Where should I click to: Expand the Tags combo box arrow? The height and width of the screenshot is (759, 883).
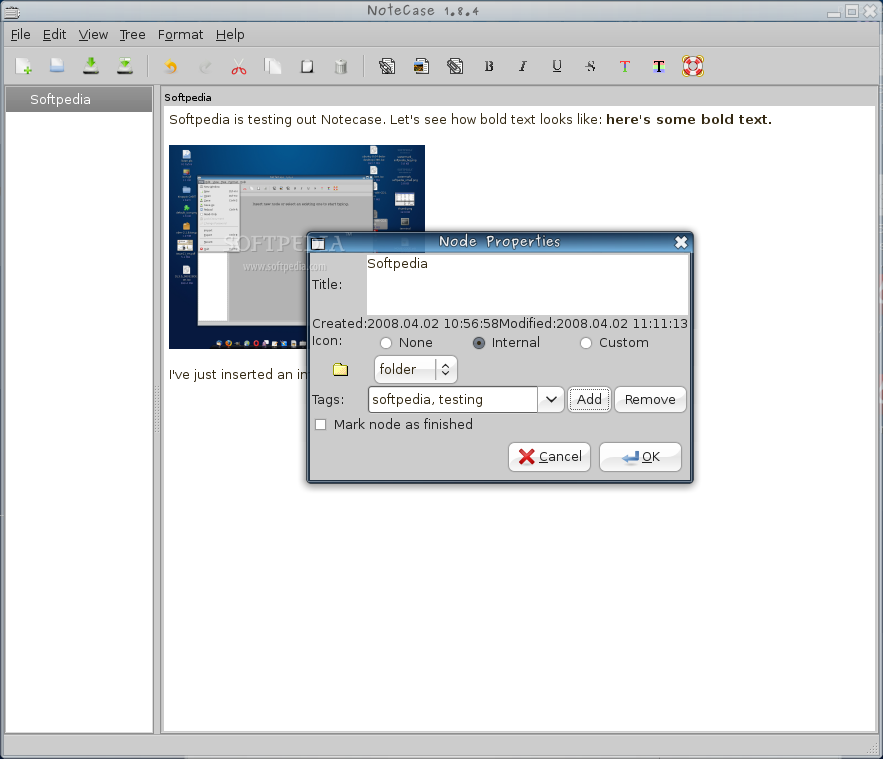551,399
